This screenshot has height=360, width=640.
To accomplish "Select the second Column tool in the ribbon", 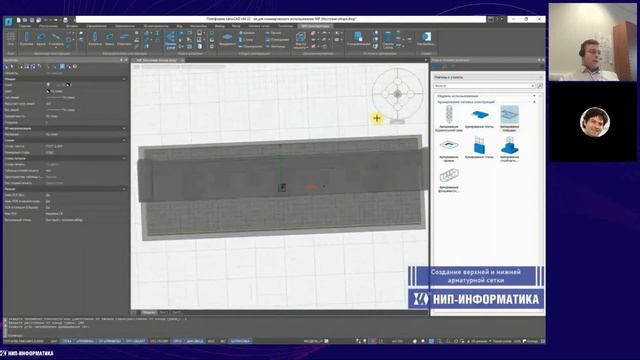I will coord(95,39).
